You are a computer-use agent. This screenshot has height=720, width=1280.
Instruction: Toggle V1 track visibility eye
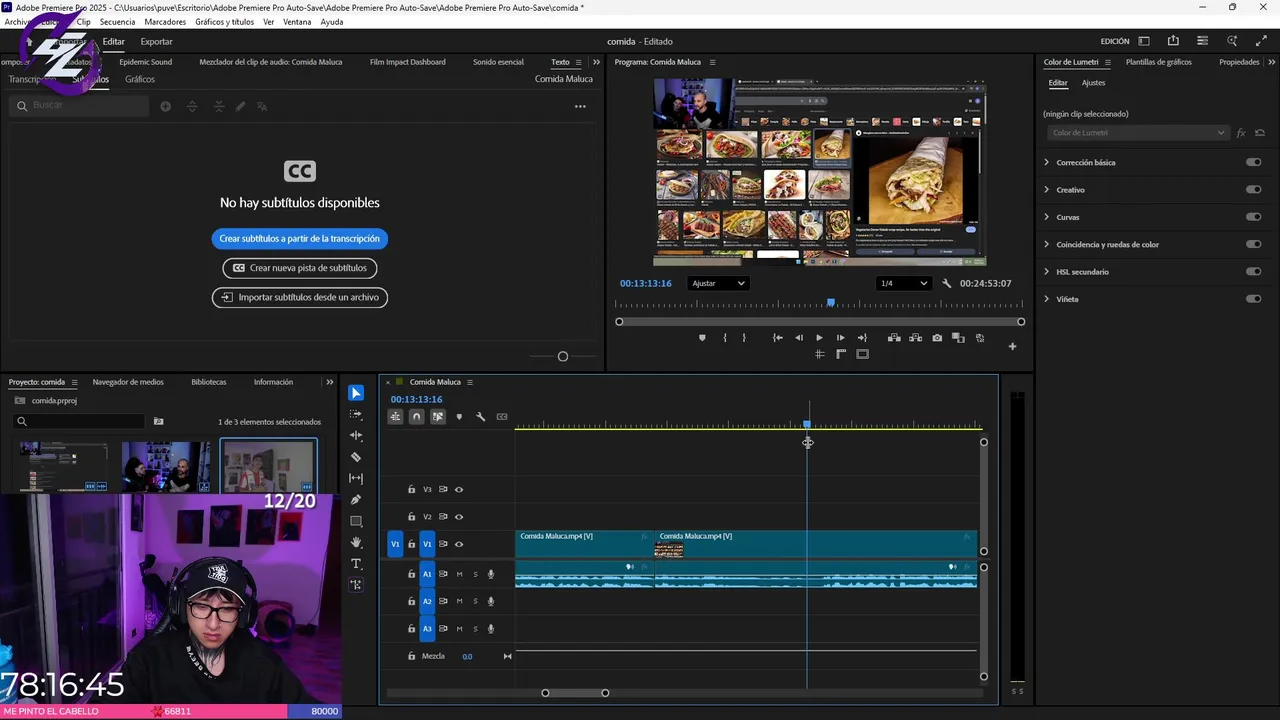click(459, 544)
